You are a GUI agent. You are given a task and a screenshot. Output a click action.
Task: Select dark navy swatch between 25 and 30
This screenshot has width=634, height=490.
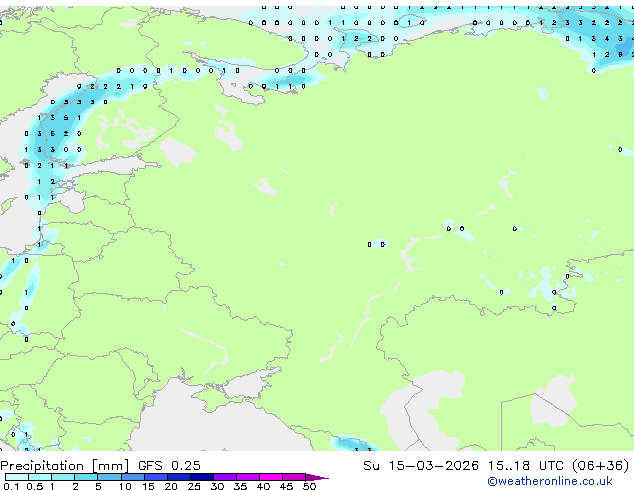click(202, 477)
